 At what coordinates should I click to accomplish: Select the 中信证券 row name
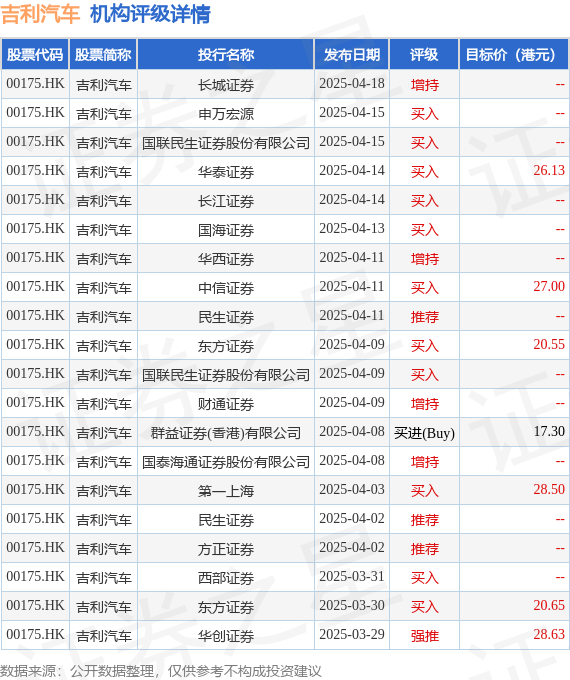click(226, 288)
